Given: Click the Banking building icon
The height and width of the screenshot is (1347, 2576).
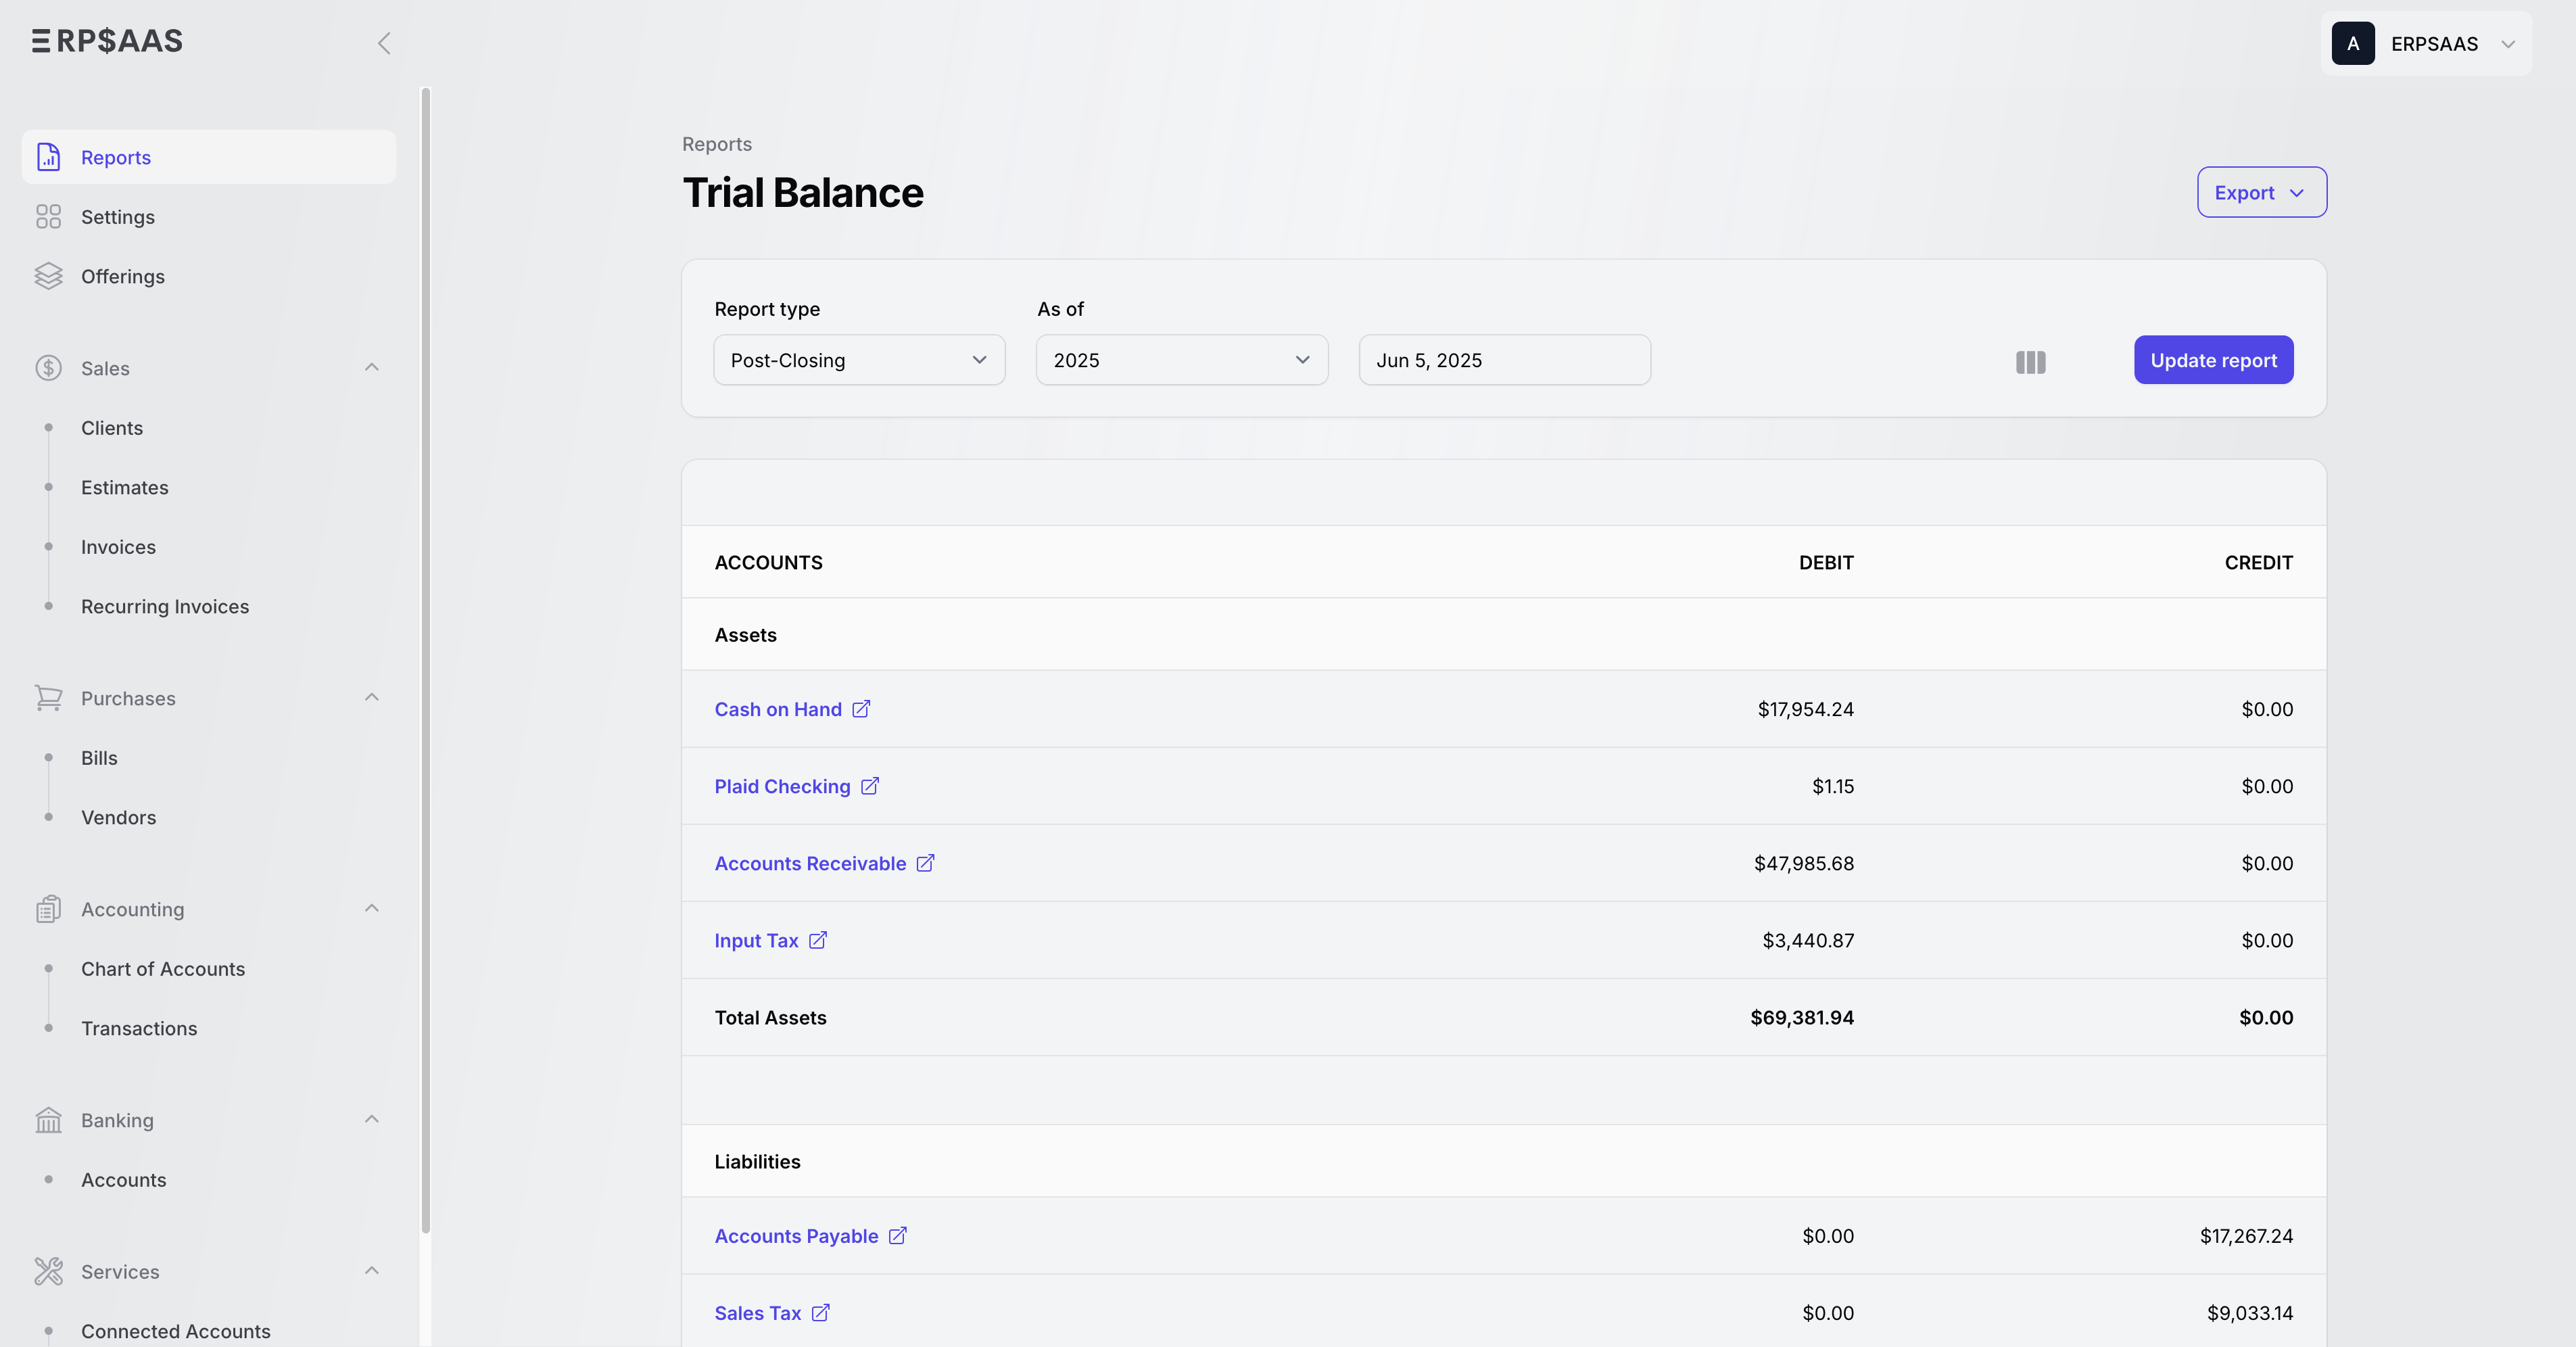Looking at the screenshot, I should click(x=48, y=1120).
